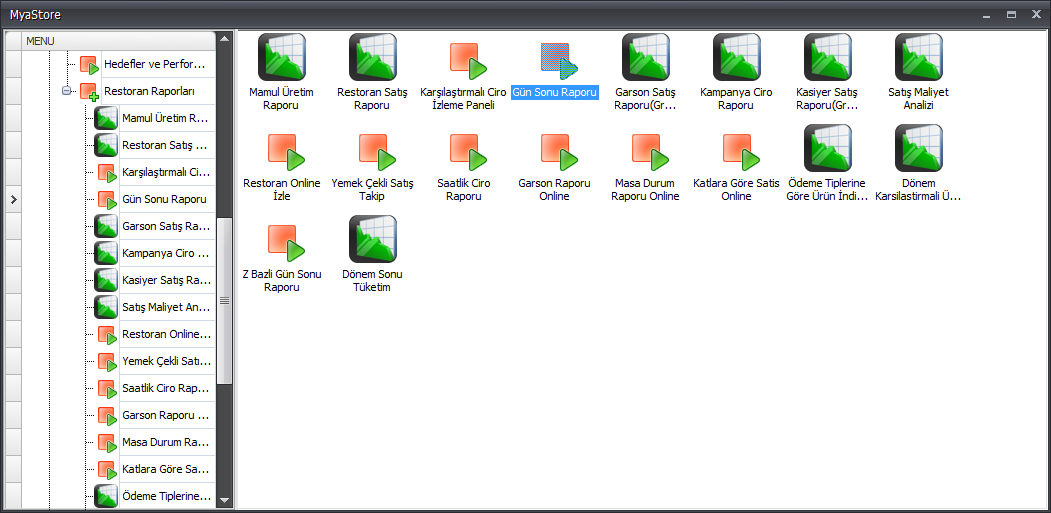
Task: Select Garson Satış Ra… in menu tree
Action: [x=168, y=227]
